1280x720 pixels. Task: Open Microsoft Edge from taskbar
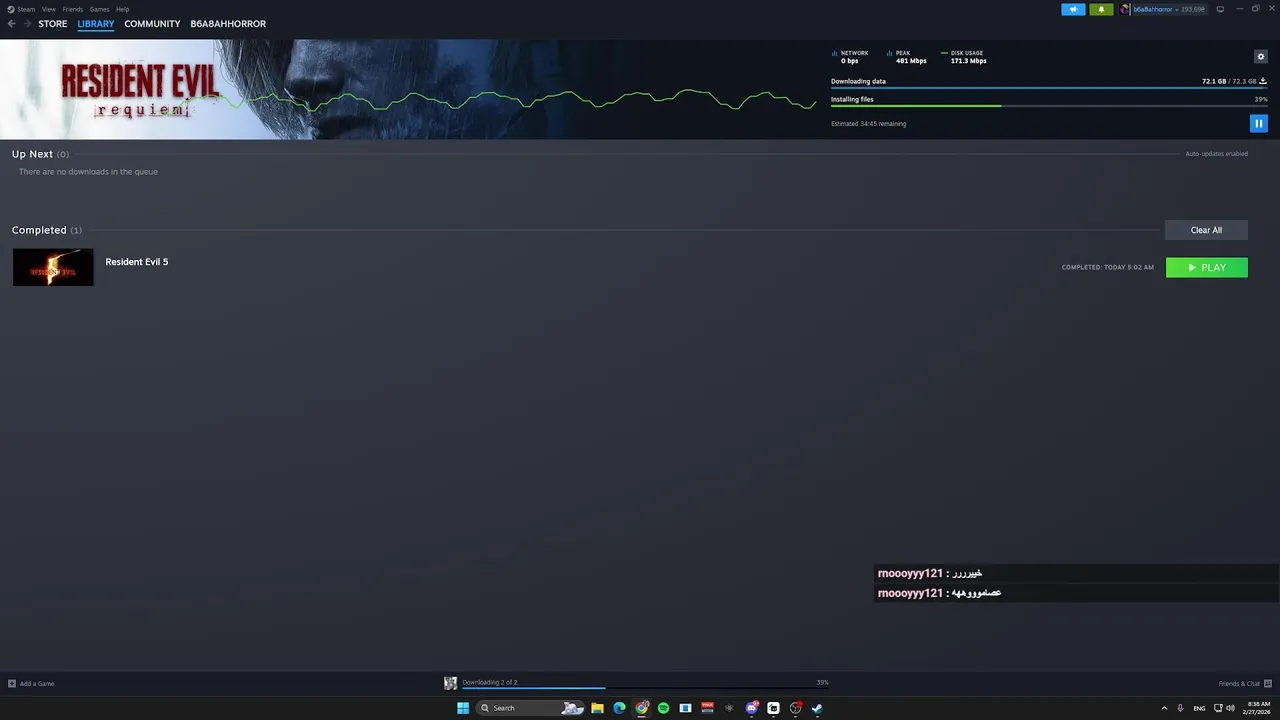619,708
